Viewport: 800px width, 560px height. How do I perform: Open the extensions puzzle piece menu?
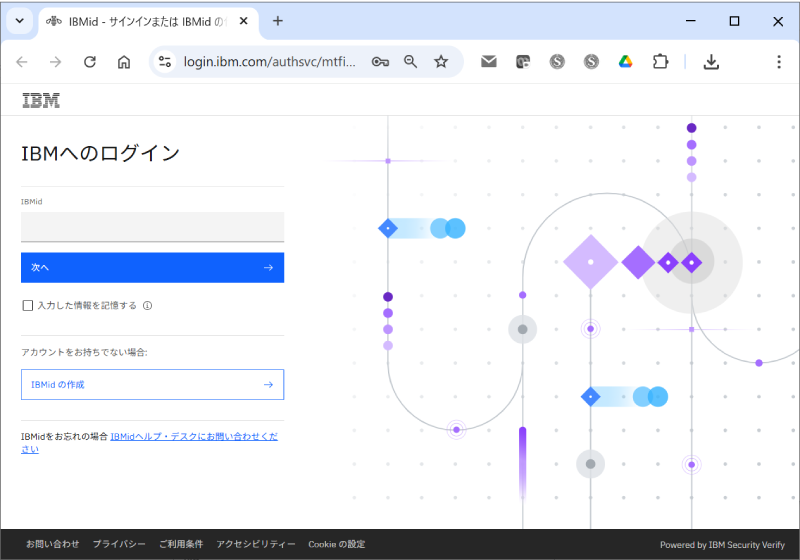tap(660, 62)
